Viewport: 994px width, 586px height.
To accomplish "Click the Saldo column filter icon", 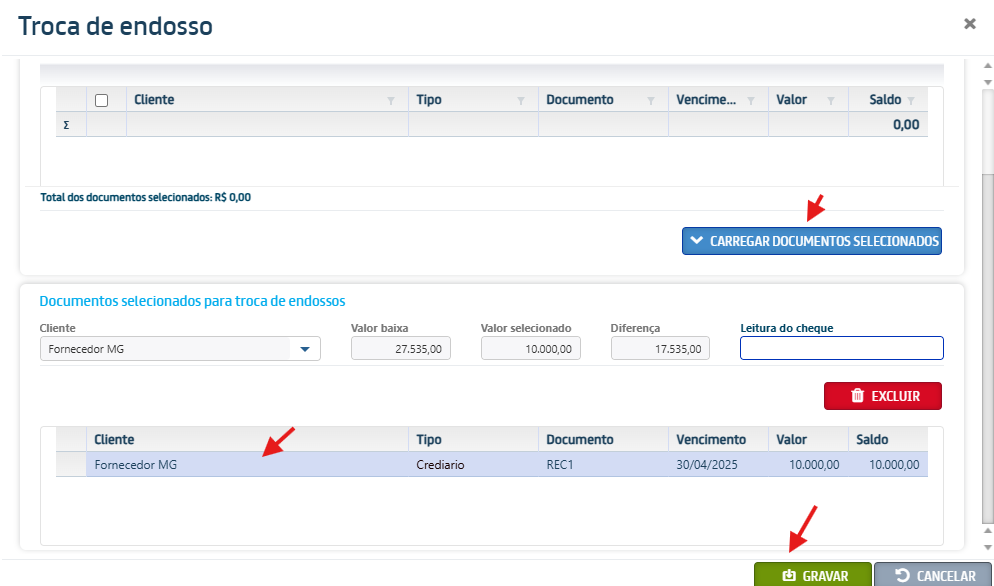I will (x=910, y=101).
